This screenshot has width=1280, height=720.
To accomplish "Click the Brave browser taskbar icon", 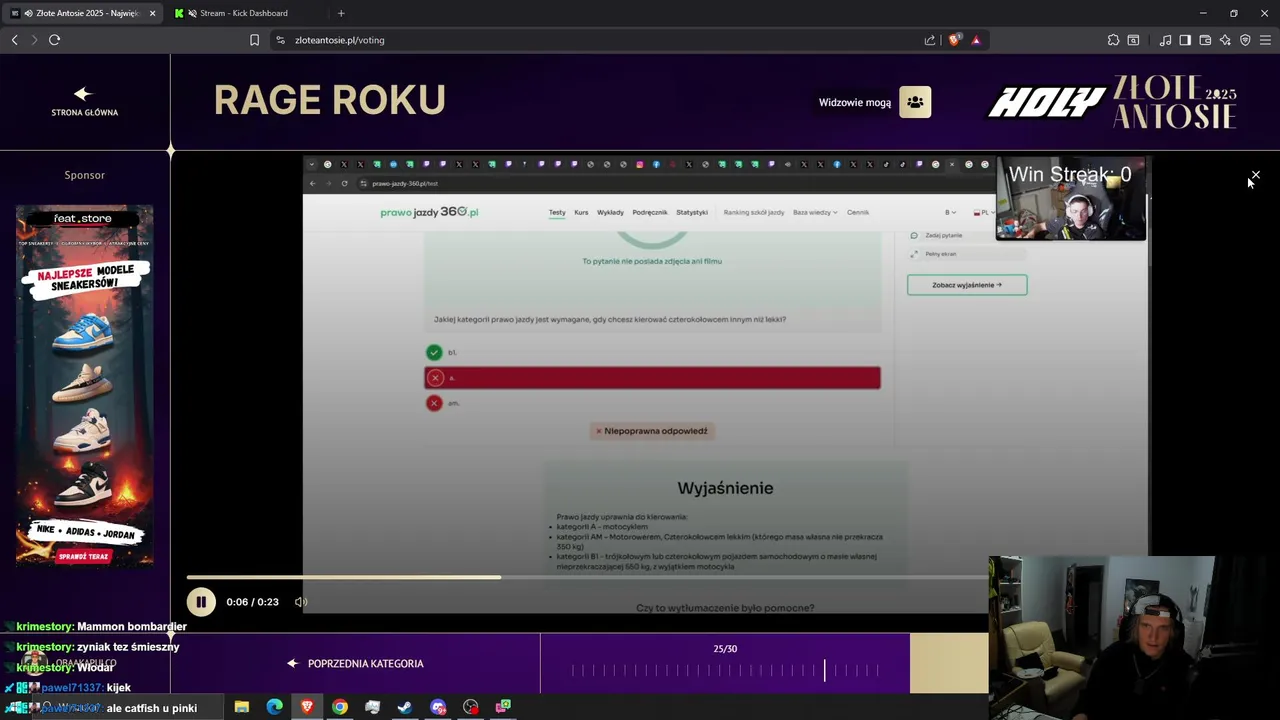I will 307,707.
